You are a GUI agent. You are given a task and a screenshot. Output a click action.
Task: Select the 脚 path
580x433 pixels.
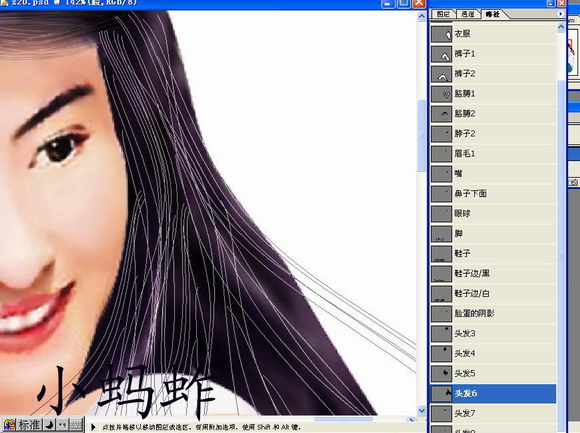pos(493,233)
